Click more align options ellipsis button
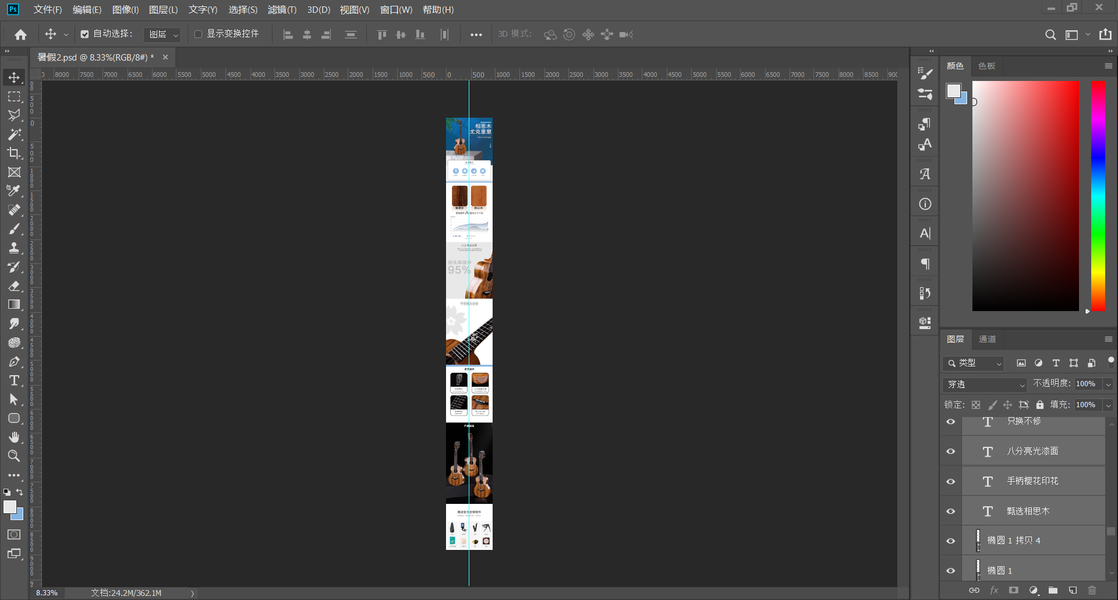 [x=476, y=34]
